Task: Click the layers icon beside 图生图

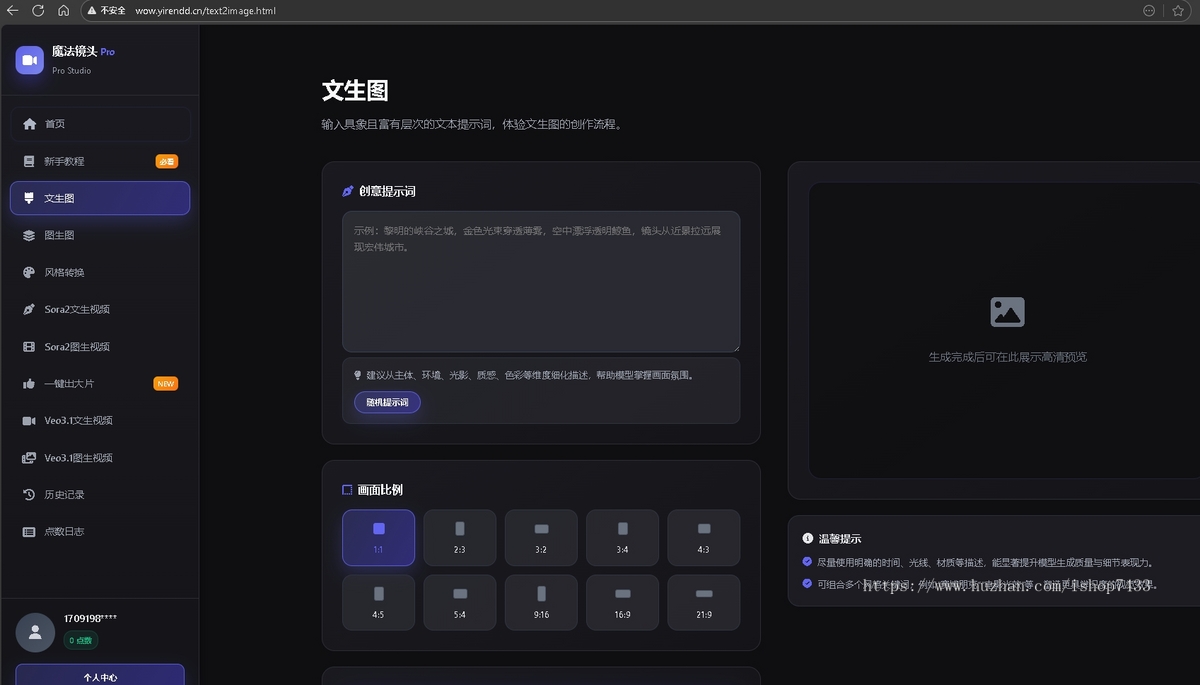Action: tap(29, 235)
